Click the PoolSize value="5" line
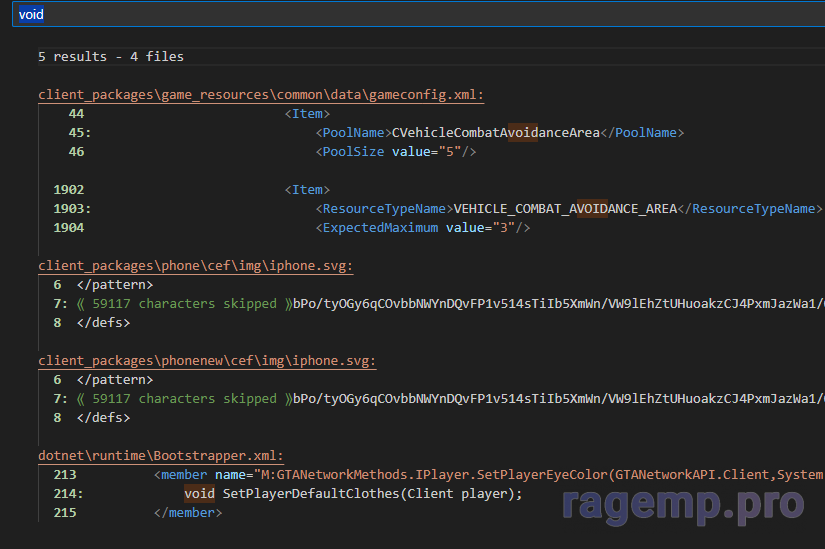Viewport: 825px width, 549px height. 396,152
